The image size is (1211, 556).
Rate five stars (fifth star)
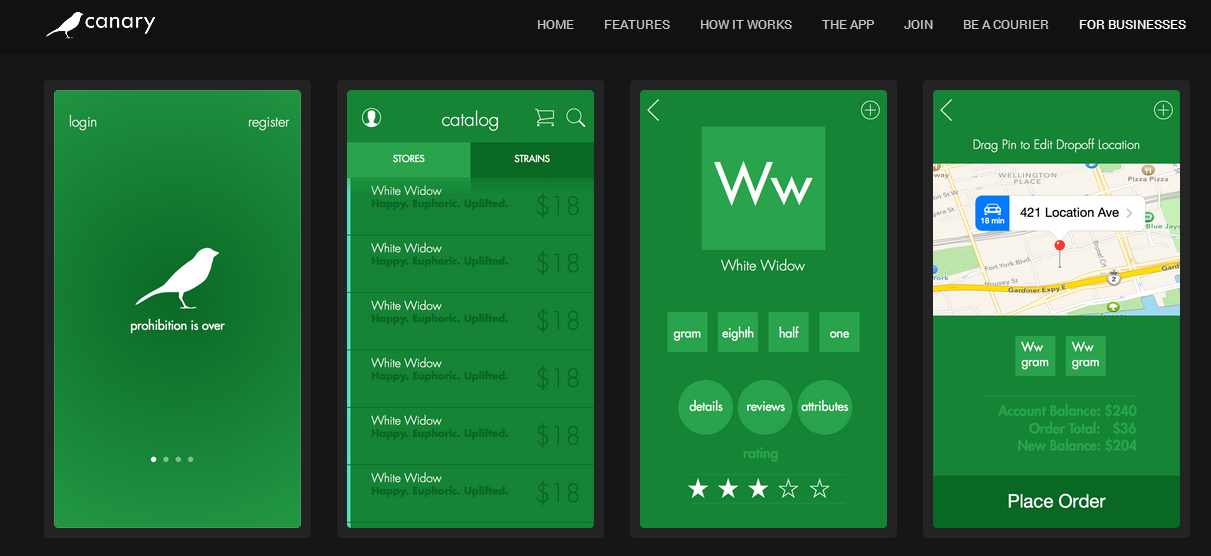pos(820,489)
